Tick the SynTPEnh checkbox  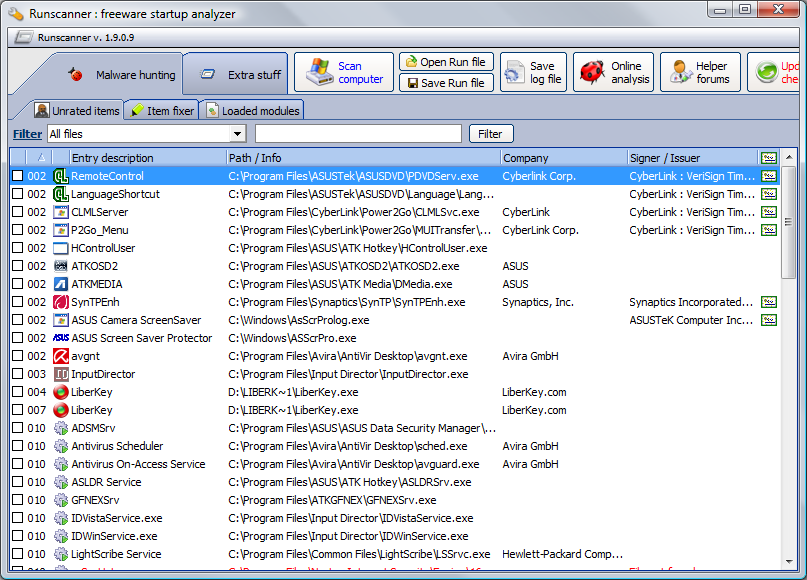click(x=17, y=302)
